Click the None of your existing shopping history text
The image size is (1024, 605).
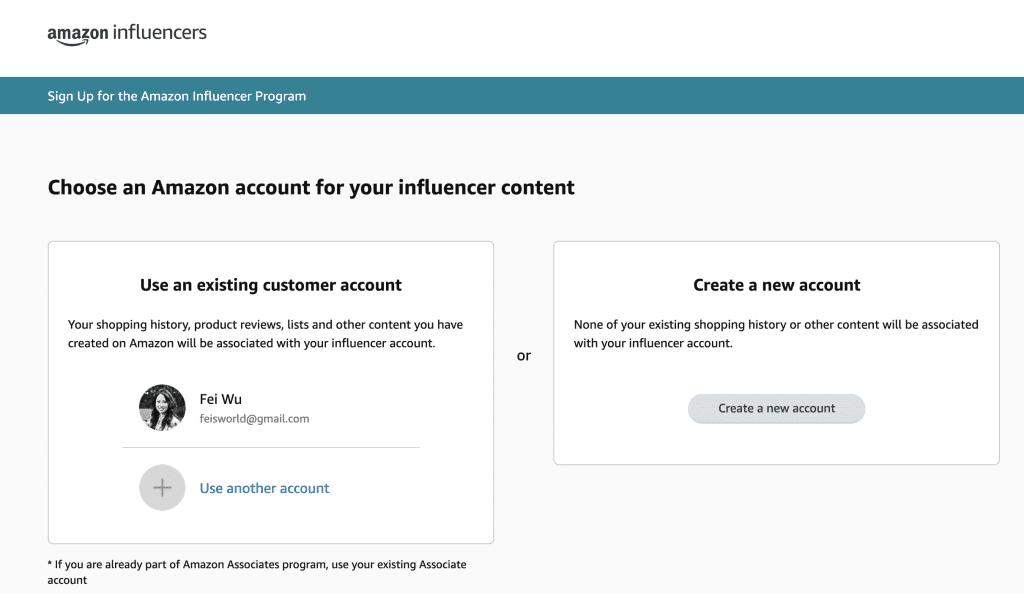776,334
